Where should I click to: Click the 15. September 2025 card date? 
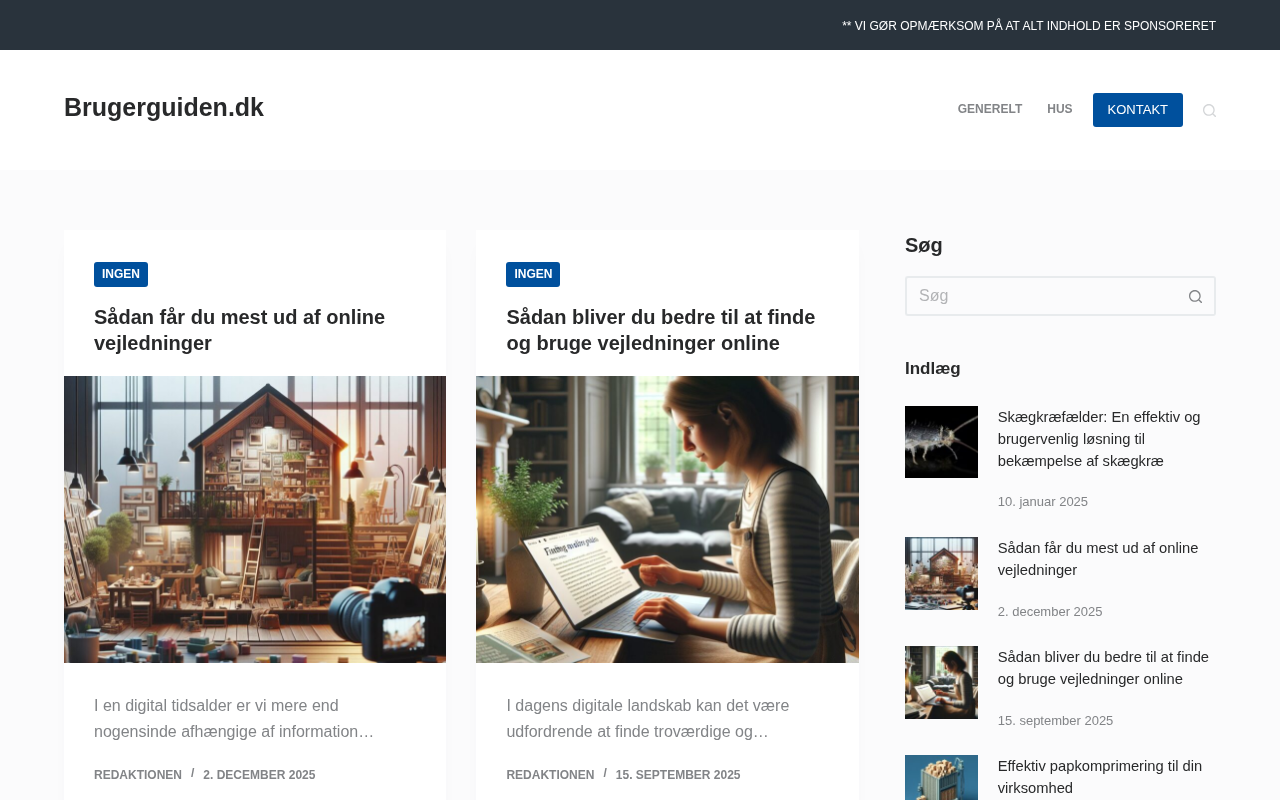(678, 775)
